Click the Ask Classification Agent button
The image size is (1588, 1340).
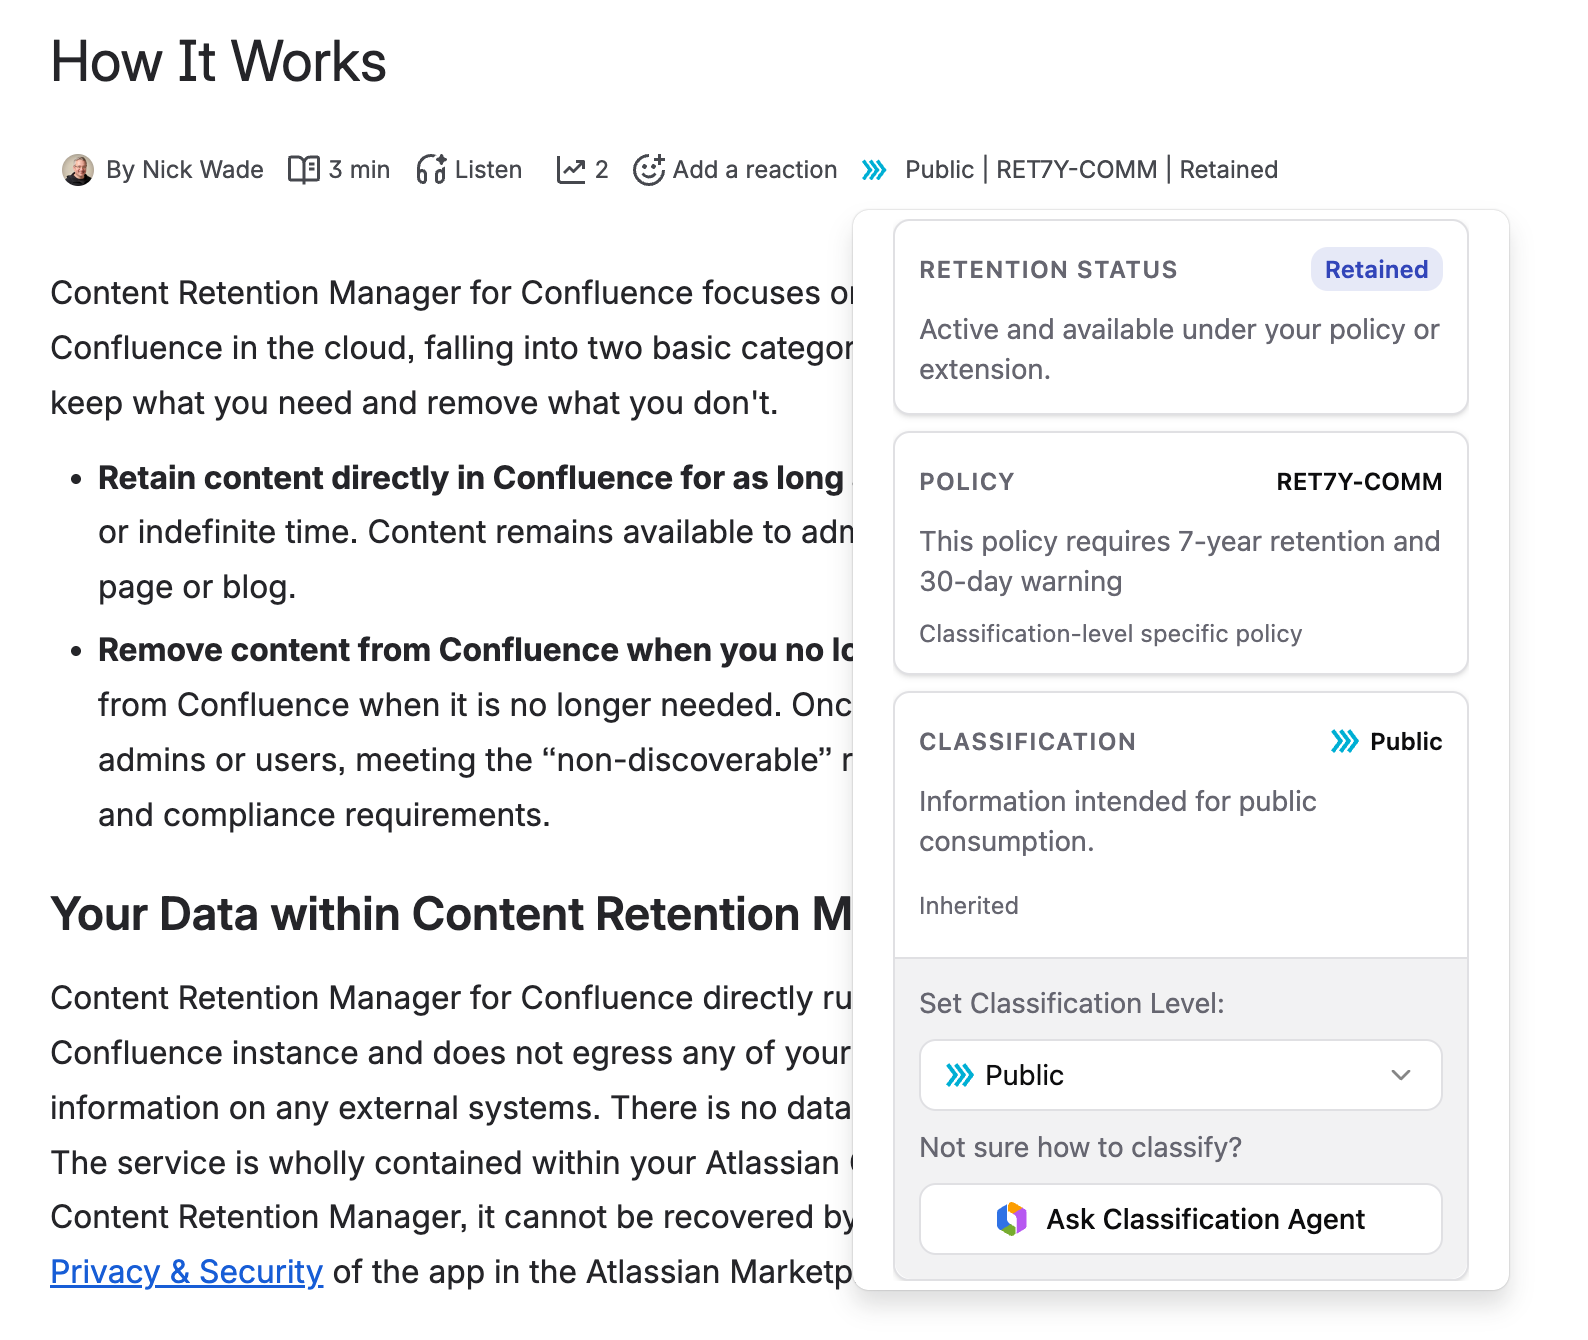point(1181,1219)
